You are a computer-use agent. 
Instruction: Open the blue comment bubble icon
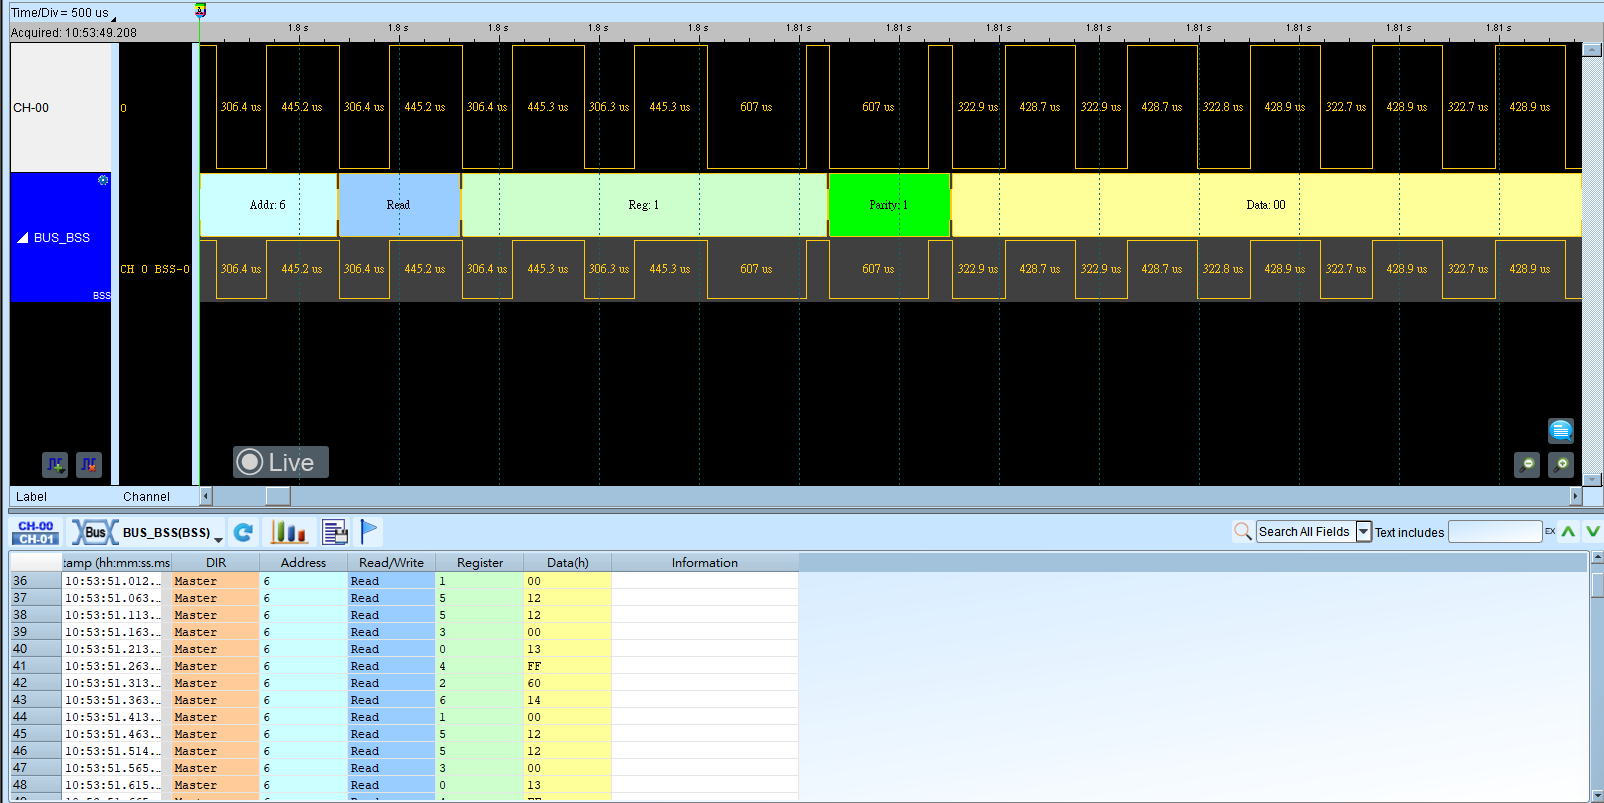tap(1561, 431)
